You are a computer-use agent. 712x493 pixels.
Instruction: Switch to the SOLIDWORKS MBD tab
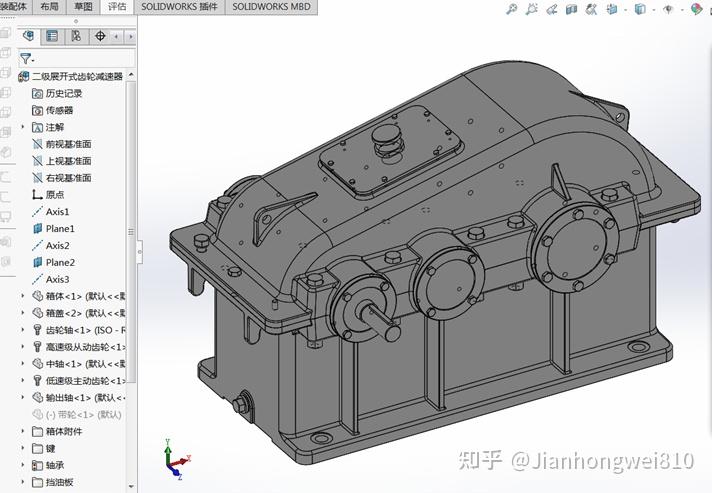pyautogui.click(x=272, y=6)
